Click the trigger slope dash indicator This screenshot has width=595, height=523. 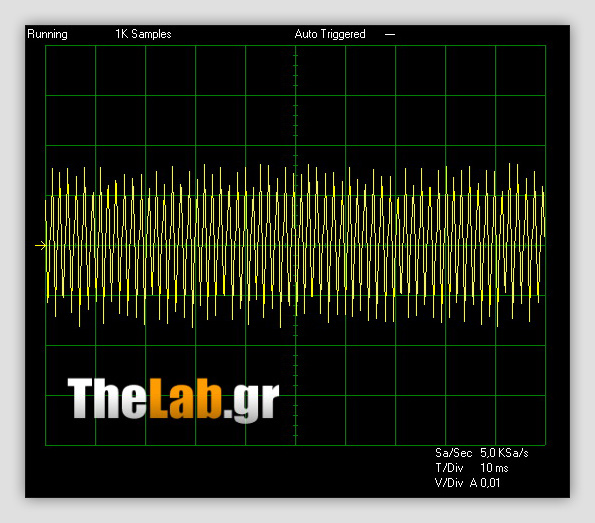click(390, 35)
